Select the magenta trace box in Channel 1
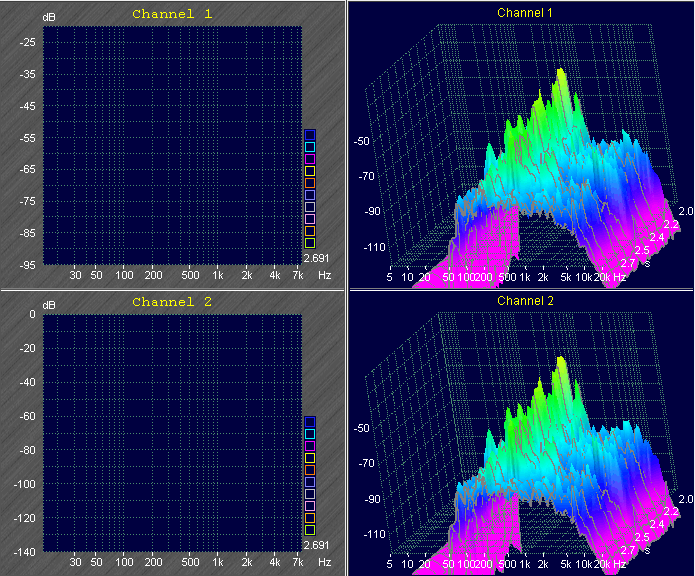Image resolution: width=695 pixels, height=576 pixels. coord(310,159)
